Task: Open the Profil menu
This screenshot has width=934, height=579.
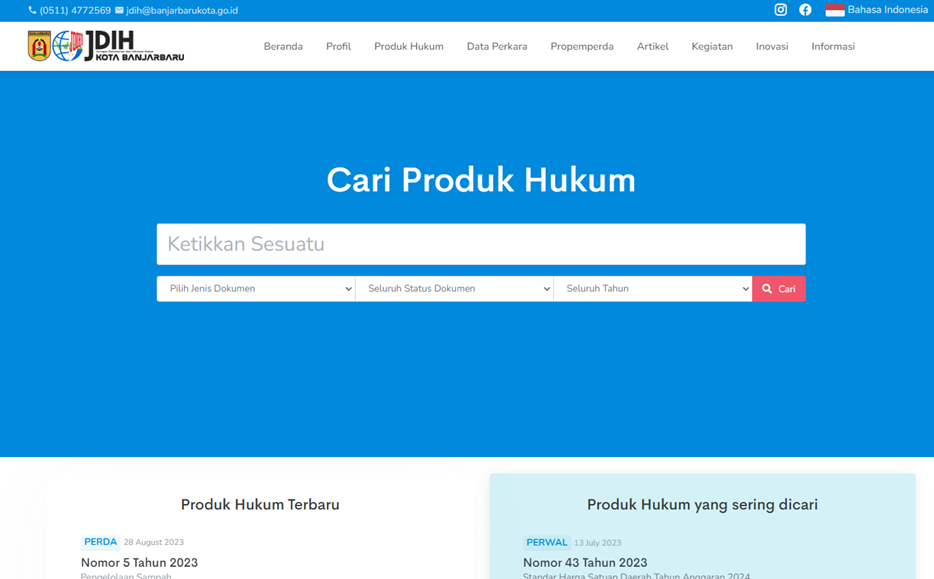Action: tap(338, 47)
